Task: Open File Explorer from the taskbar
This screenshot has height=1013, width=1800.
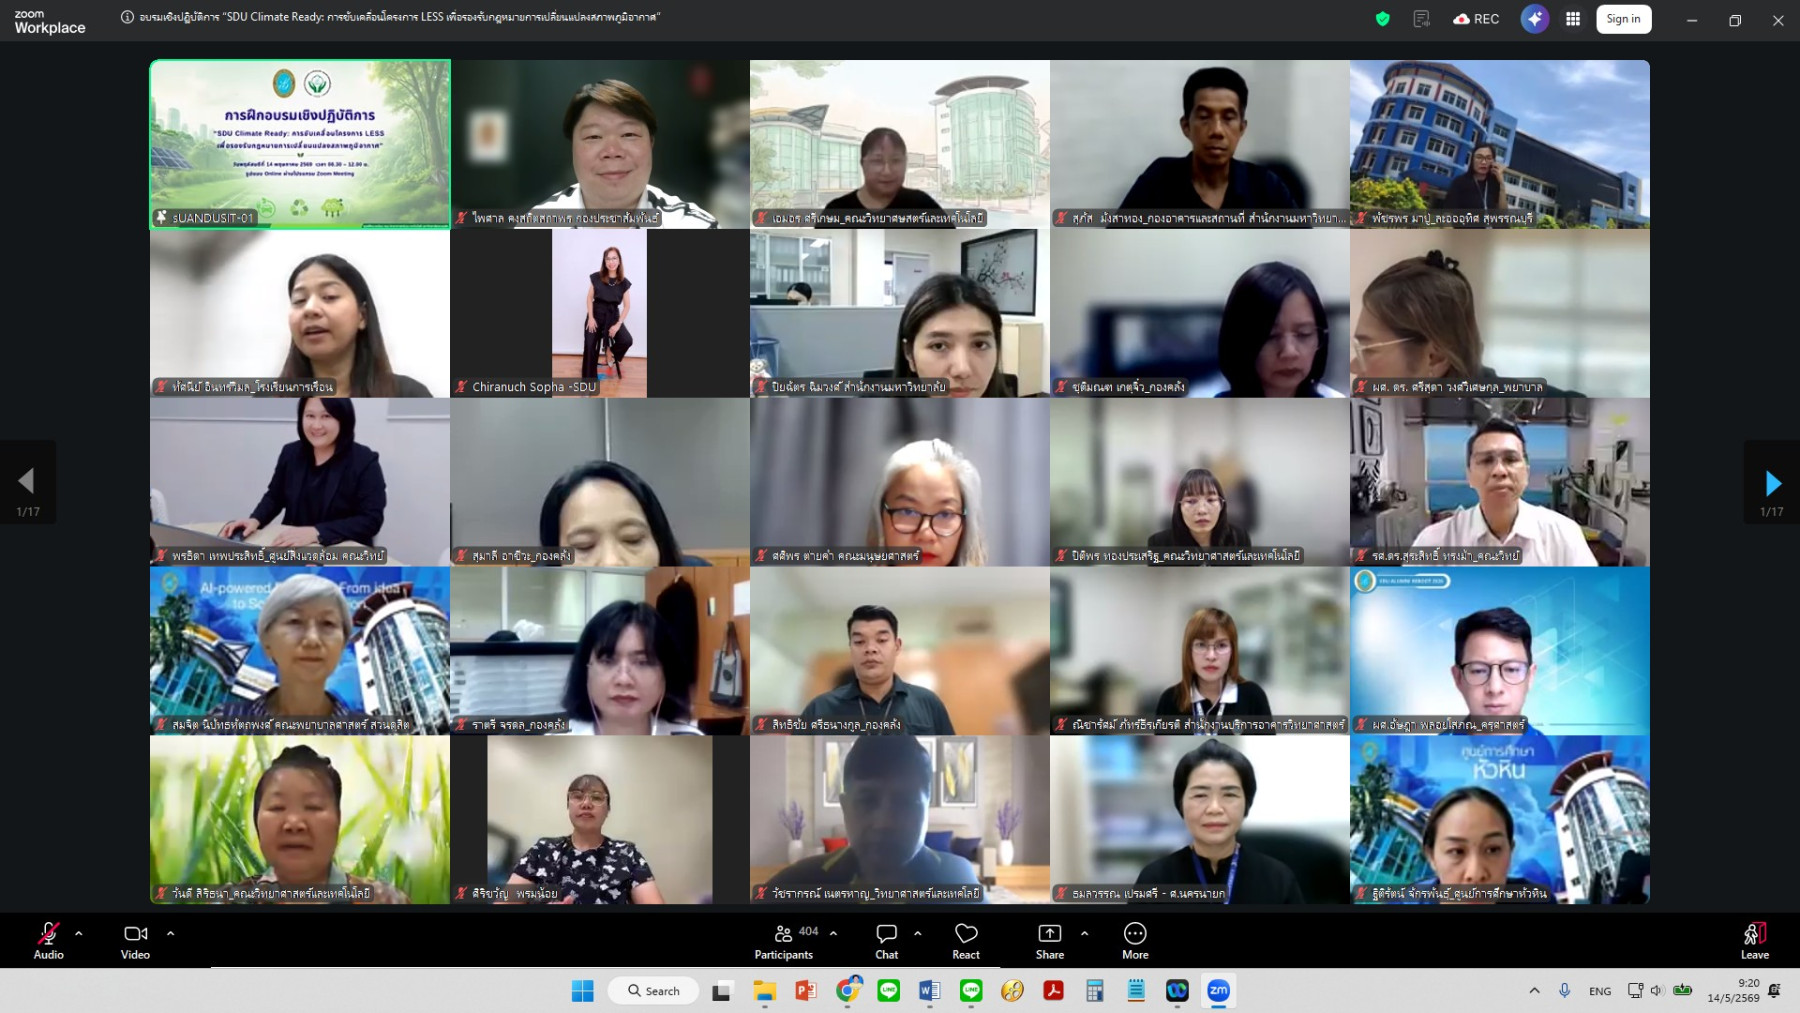Action: point(764,991)
